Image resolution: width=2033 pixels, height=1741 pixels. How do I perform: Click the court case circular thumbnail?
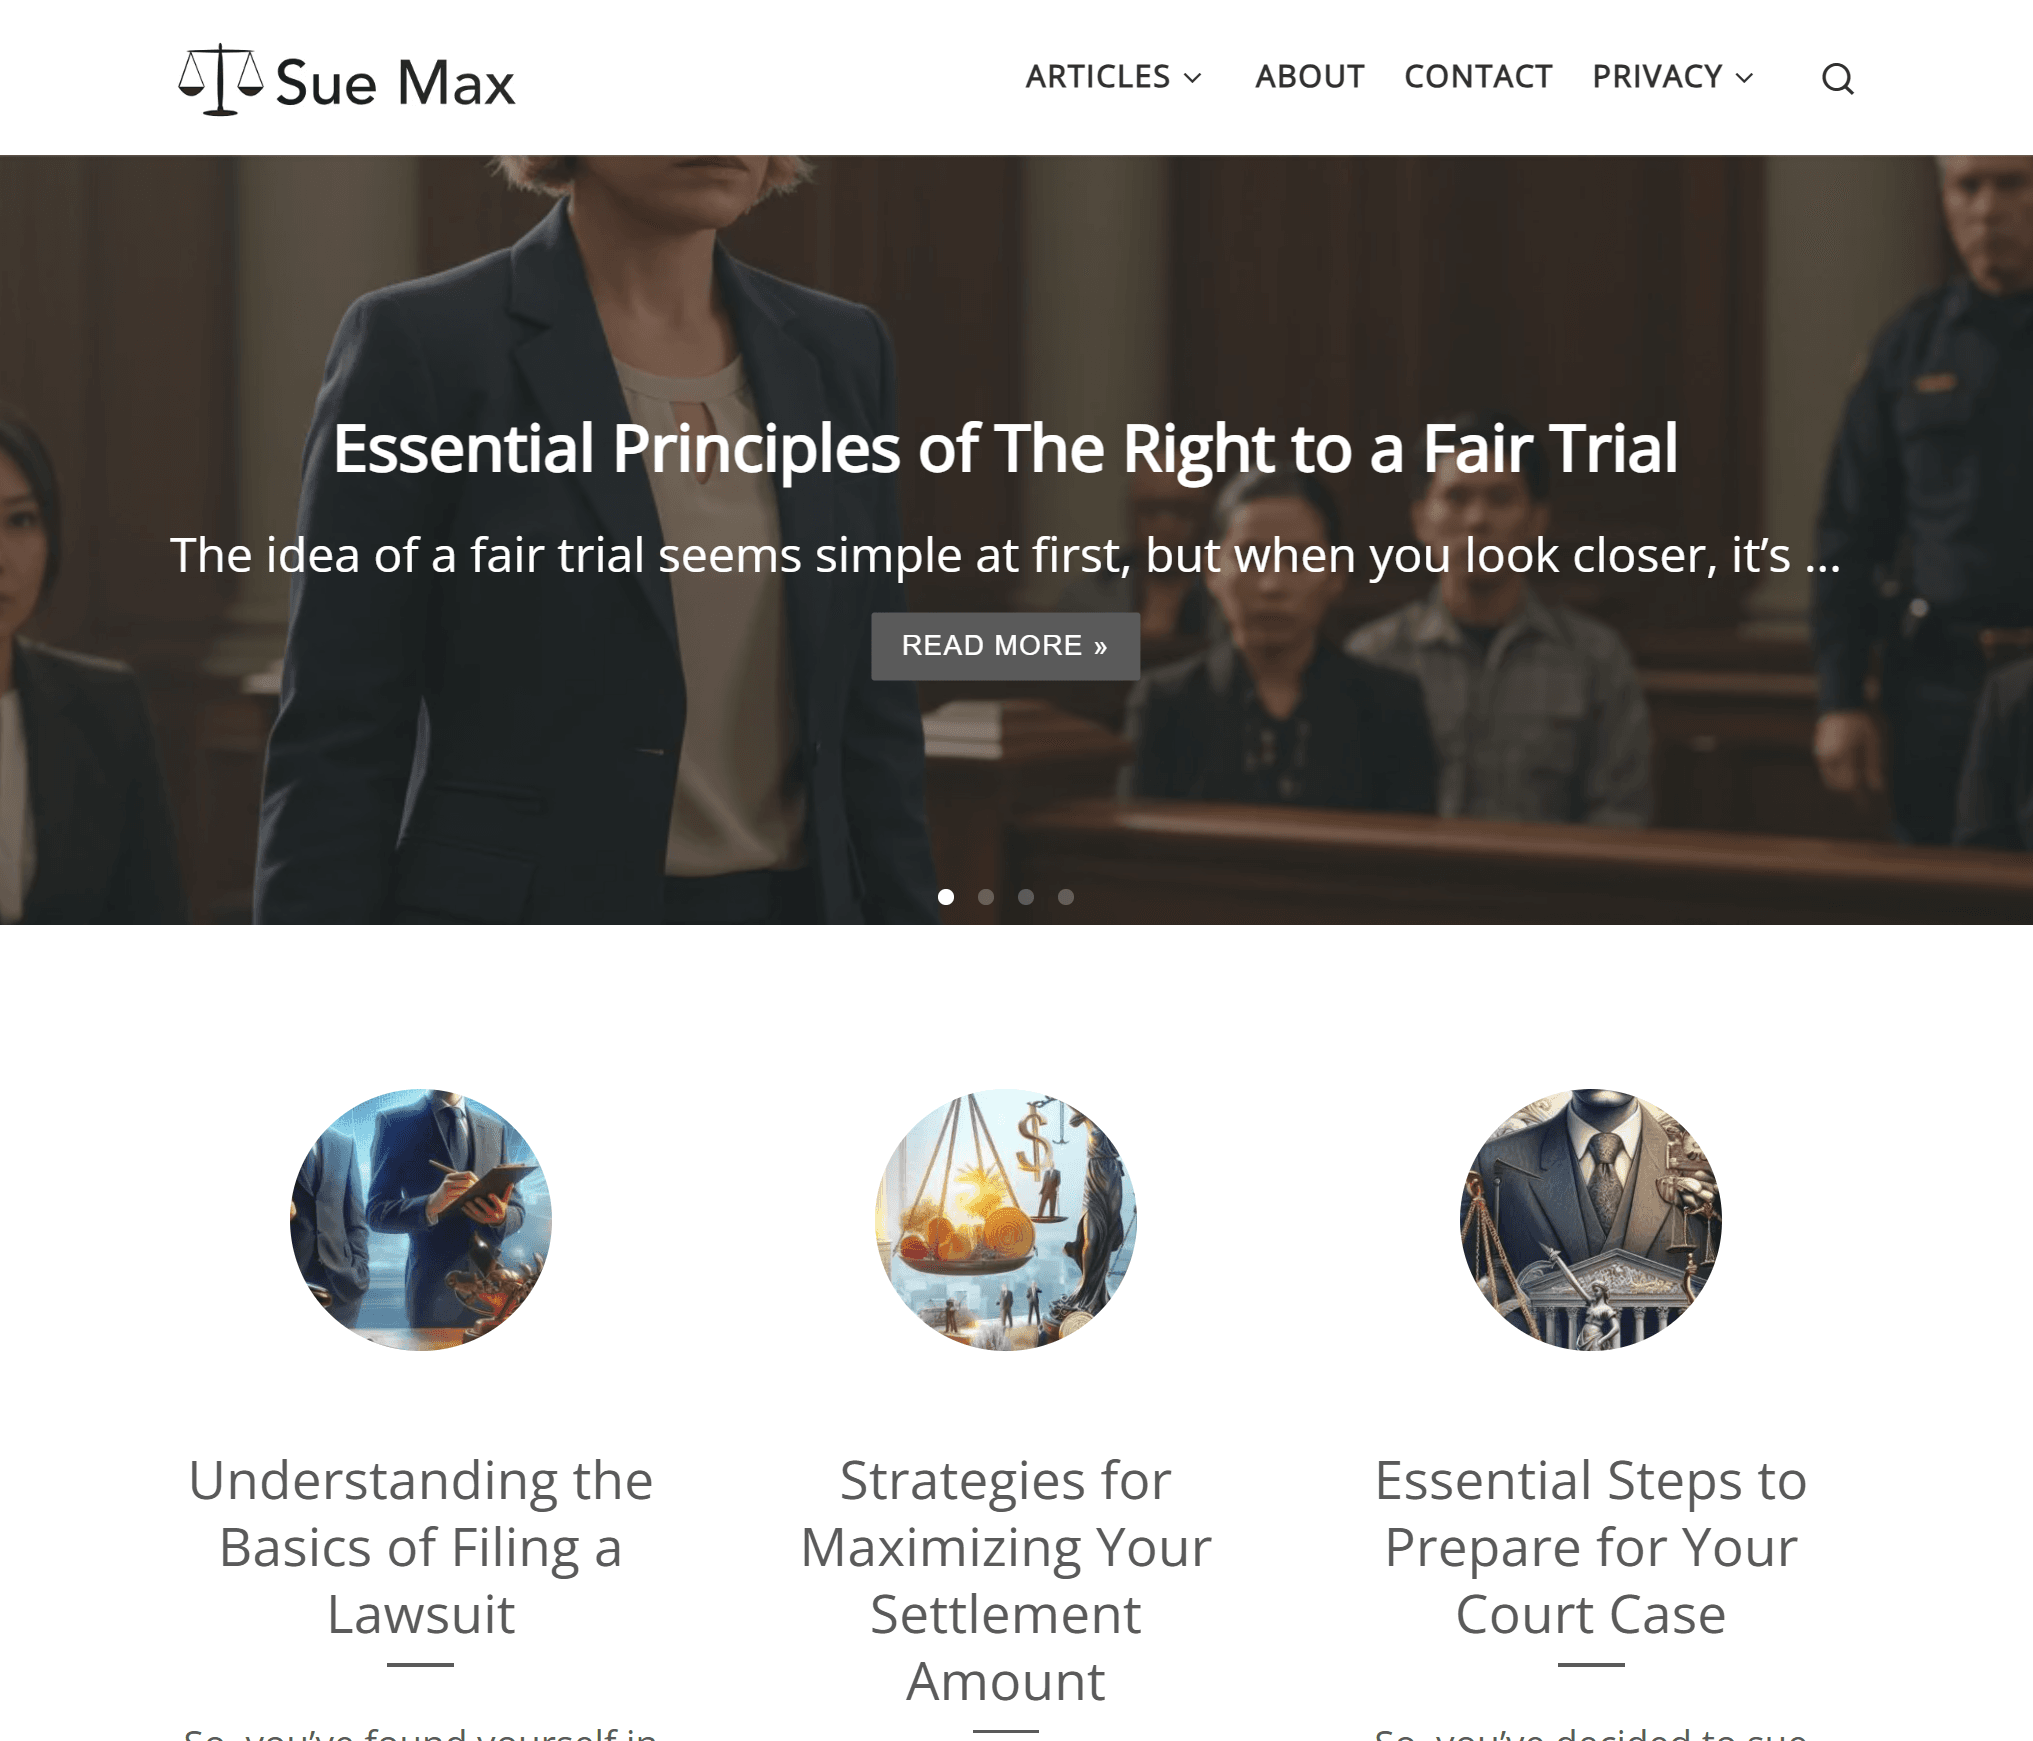[1590, 1219]
